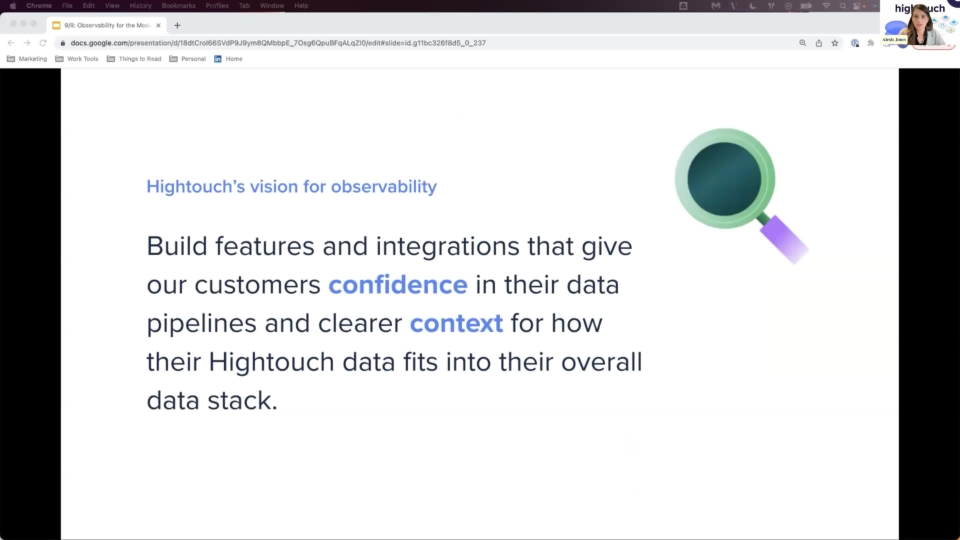Open the Personal bookmarks folder
The height and width of the screenshot is (540, 960).
(x=187, y=59)
